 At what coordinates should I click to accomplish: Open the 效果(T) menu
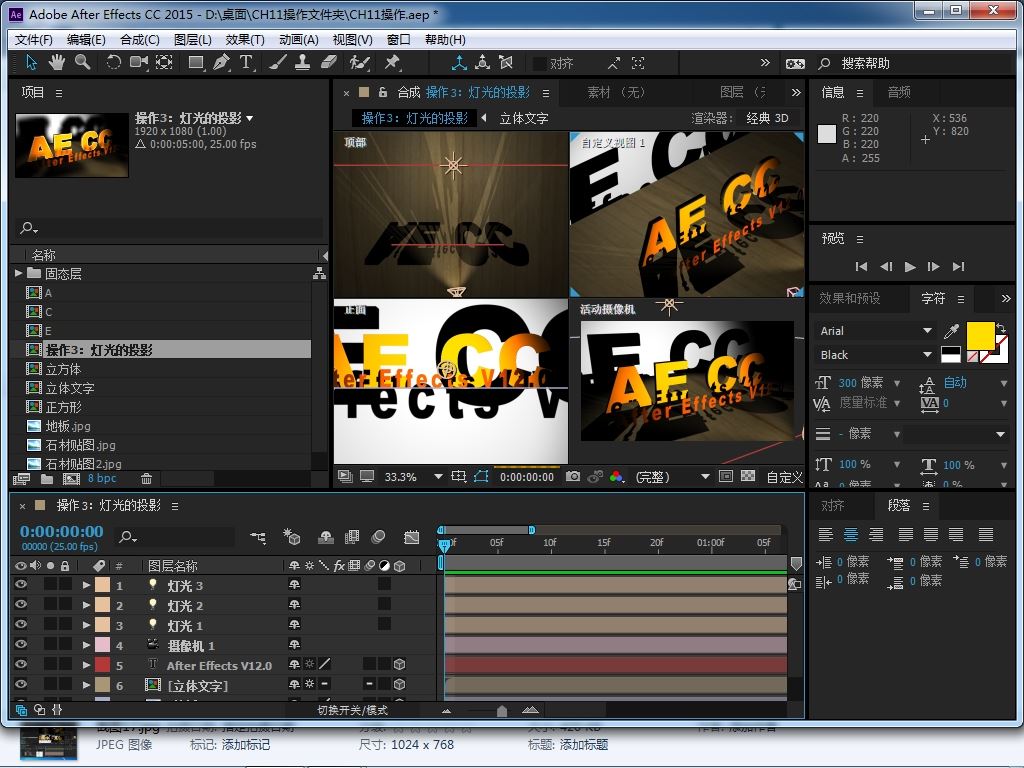(245, 40)
